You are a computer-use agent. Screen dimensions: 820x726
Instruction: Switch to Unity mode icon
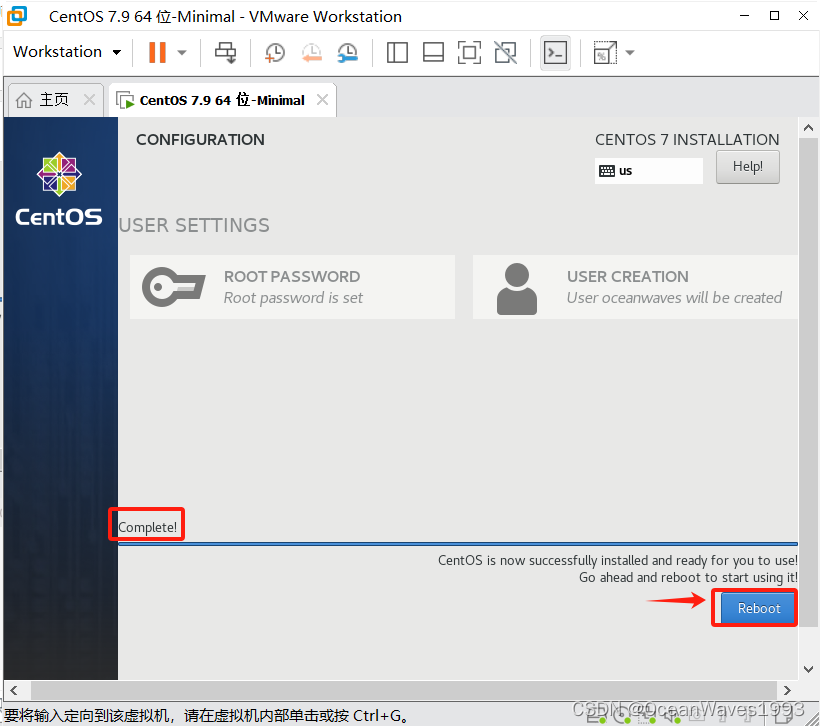tap(506, 52)
